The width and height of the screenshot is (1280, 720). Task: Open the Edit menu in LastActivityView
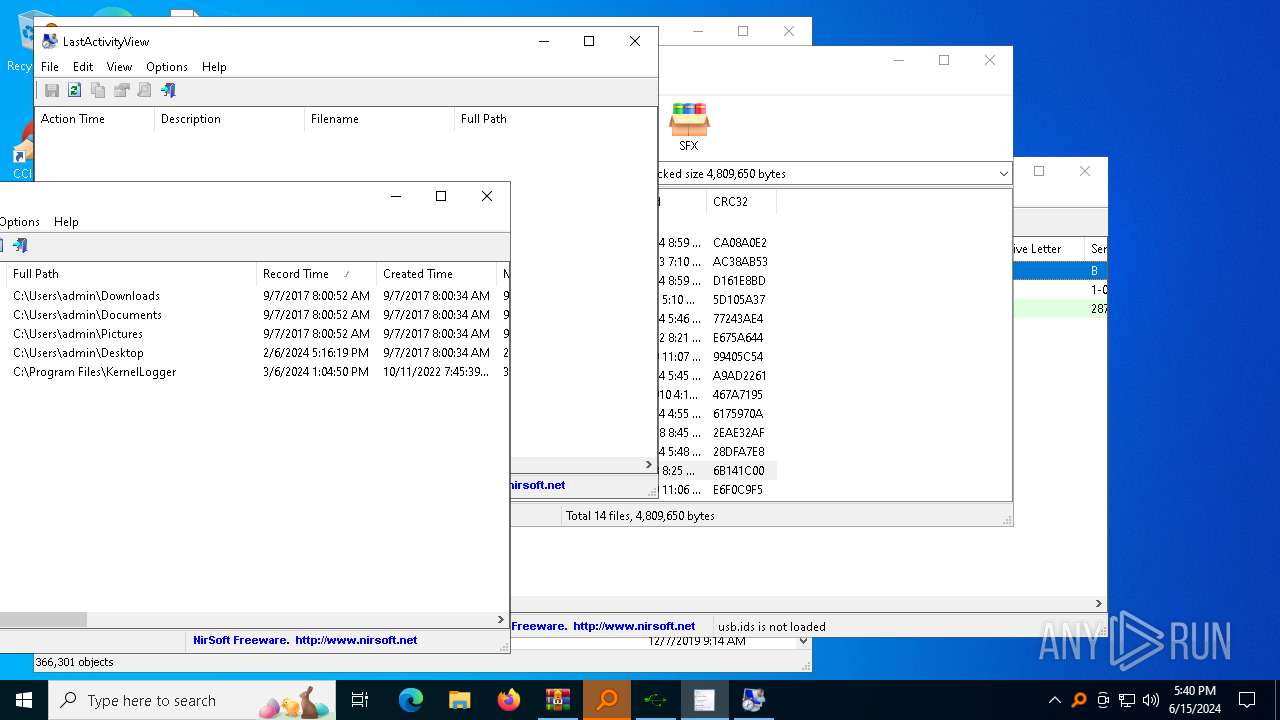pos(83,67)
